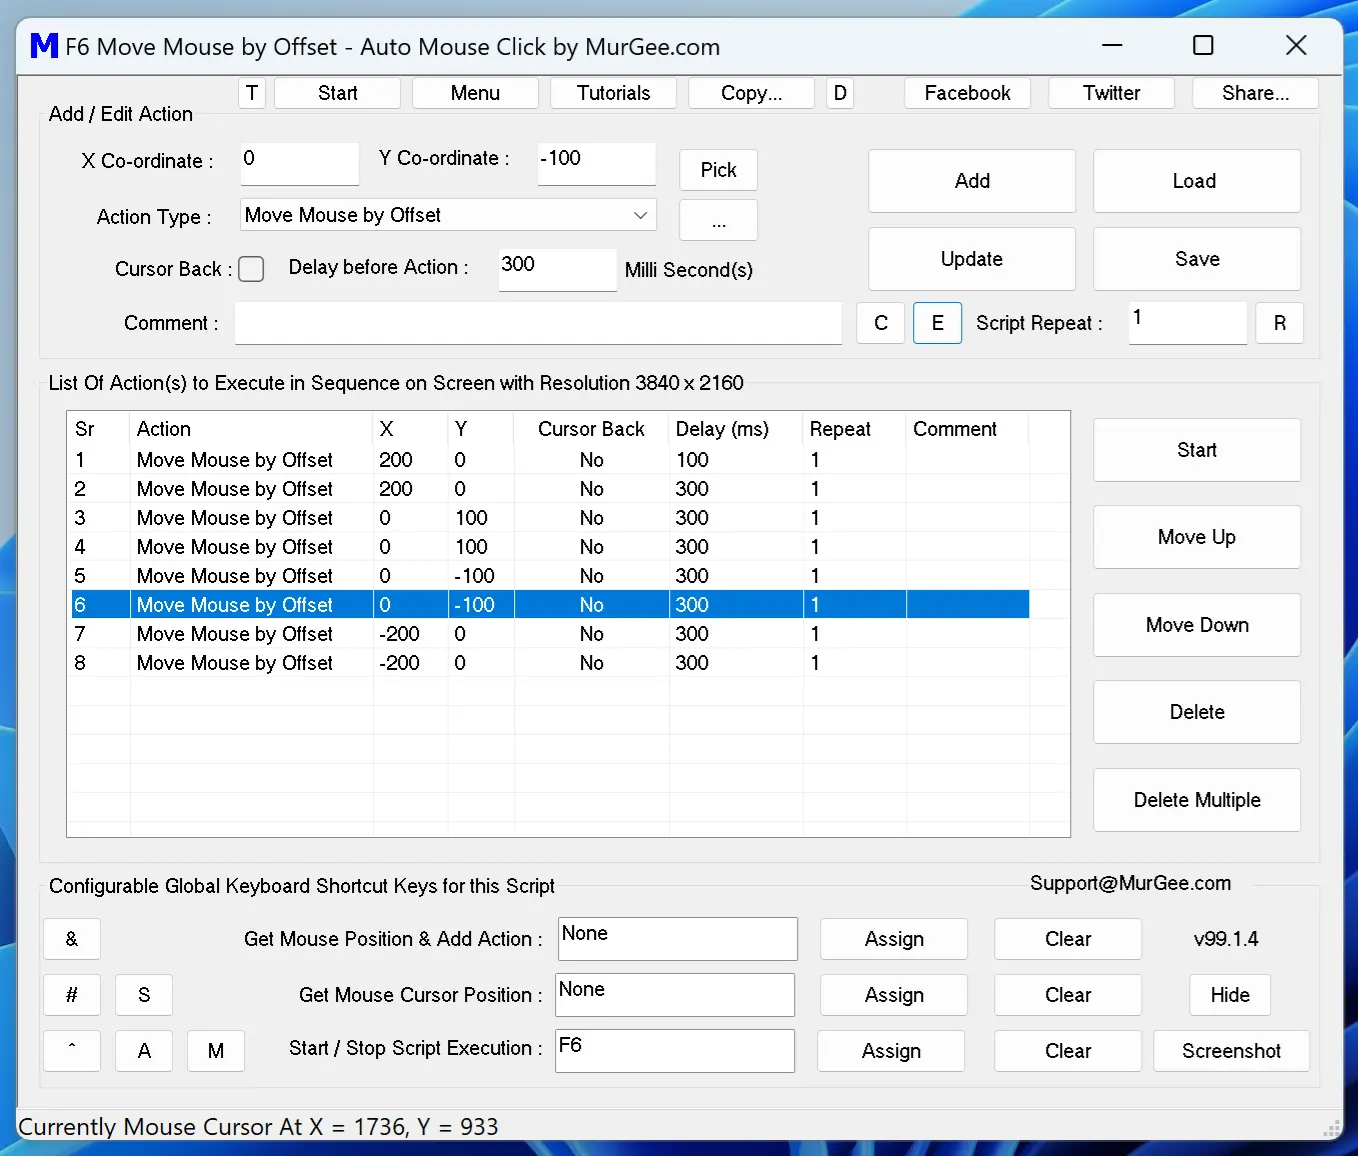Enable the Cursor Back checkbox

click(251, 269)
